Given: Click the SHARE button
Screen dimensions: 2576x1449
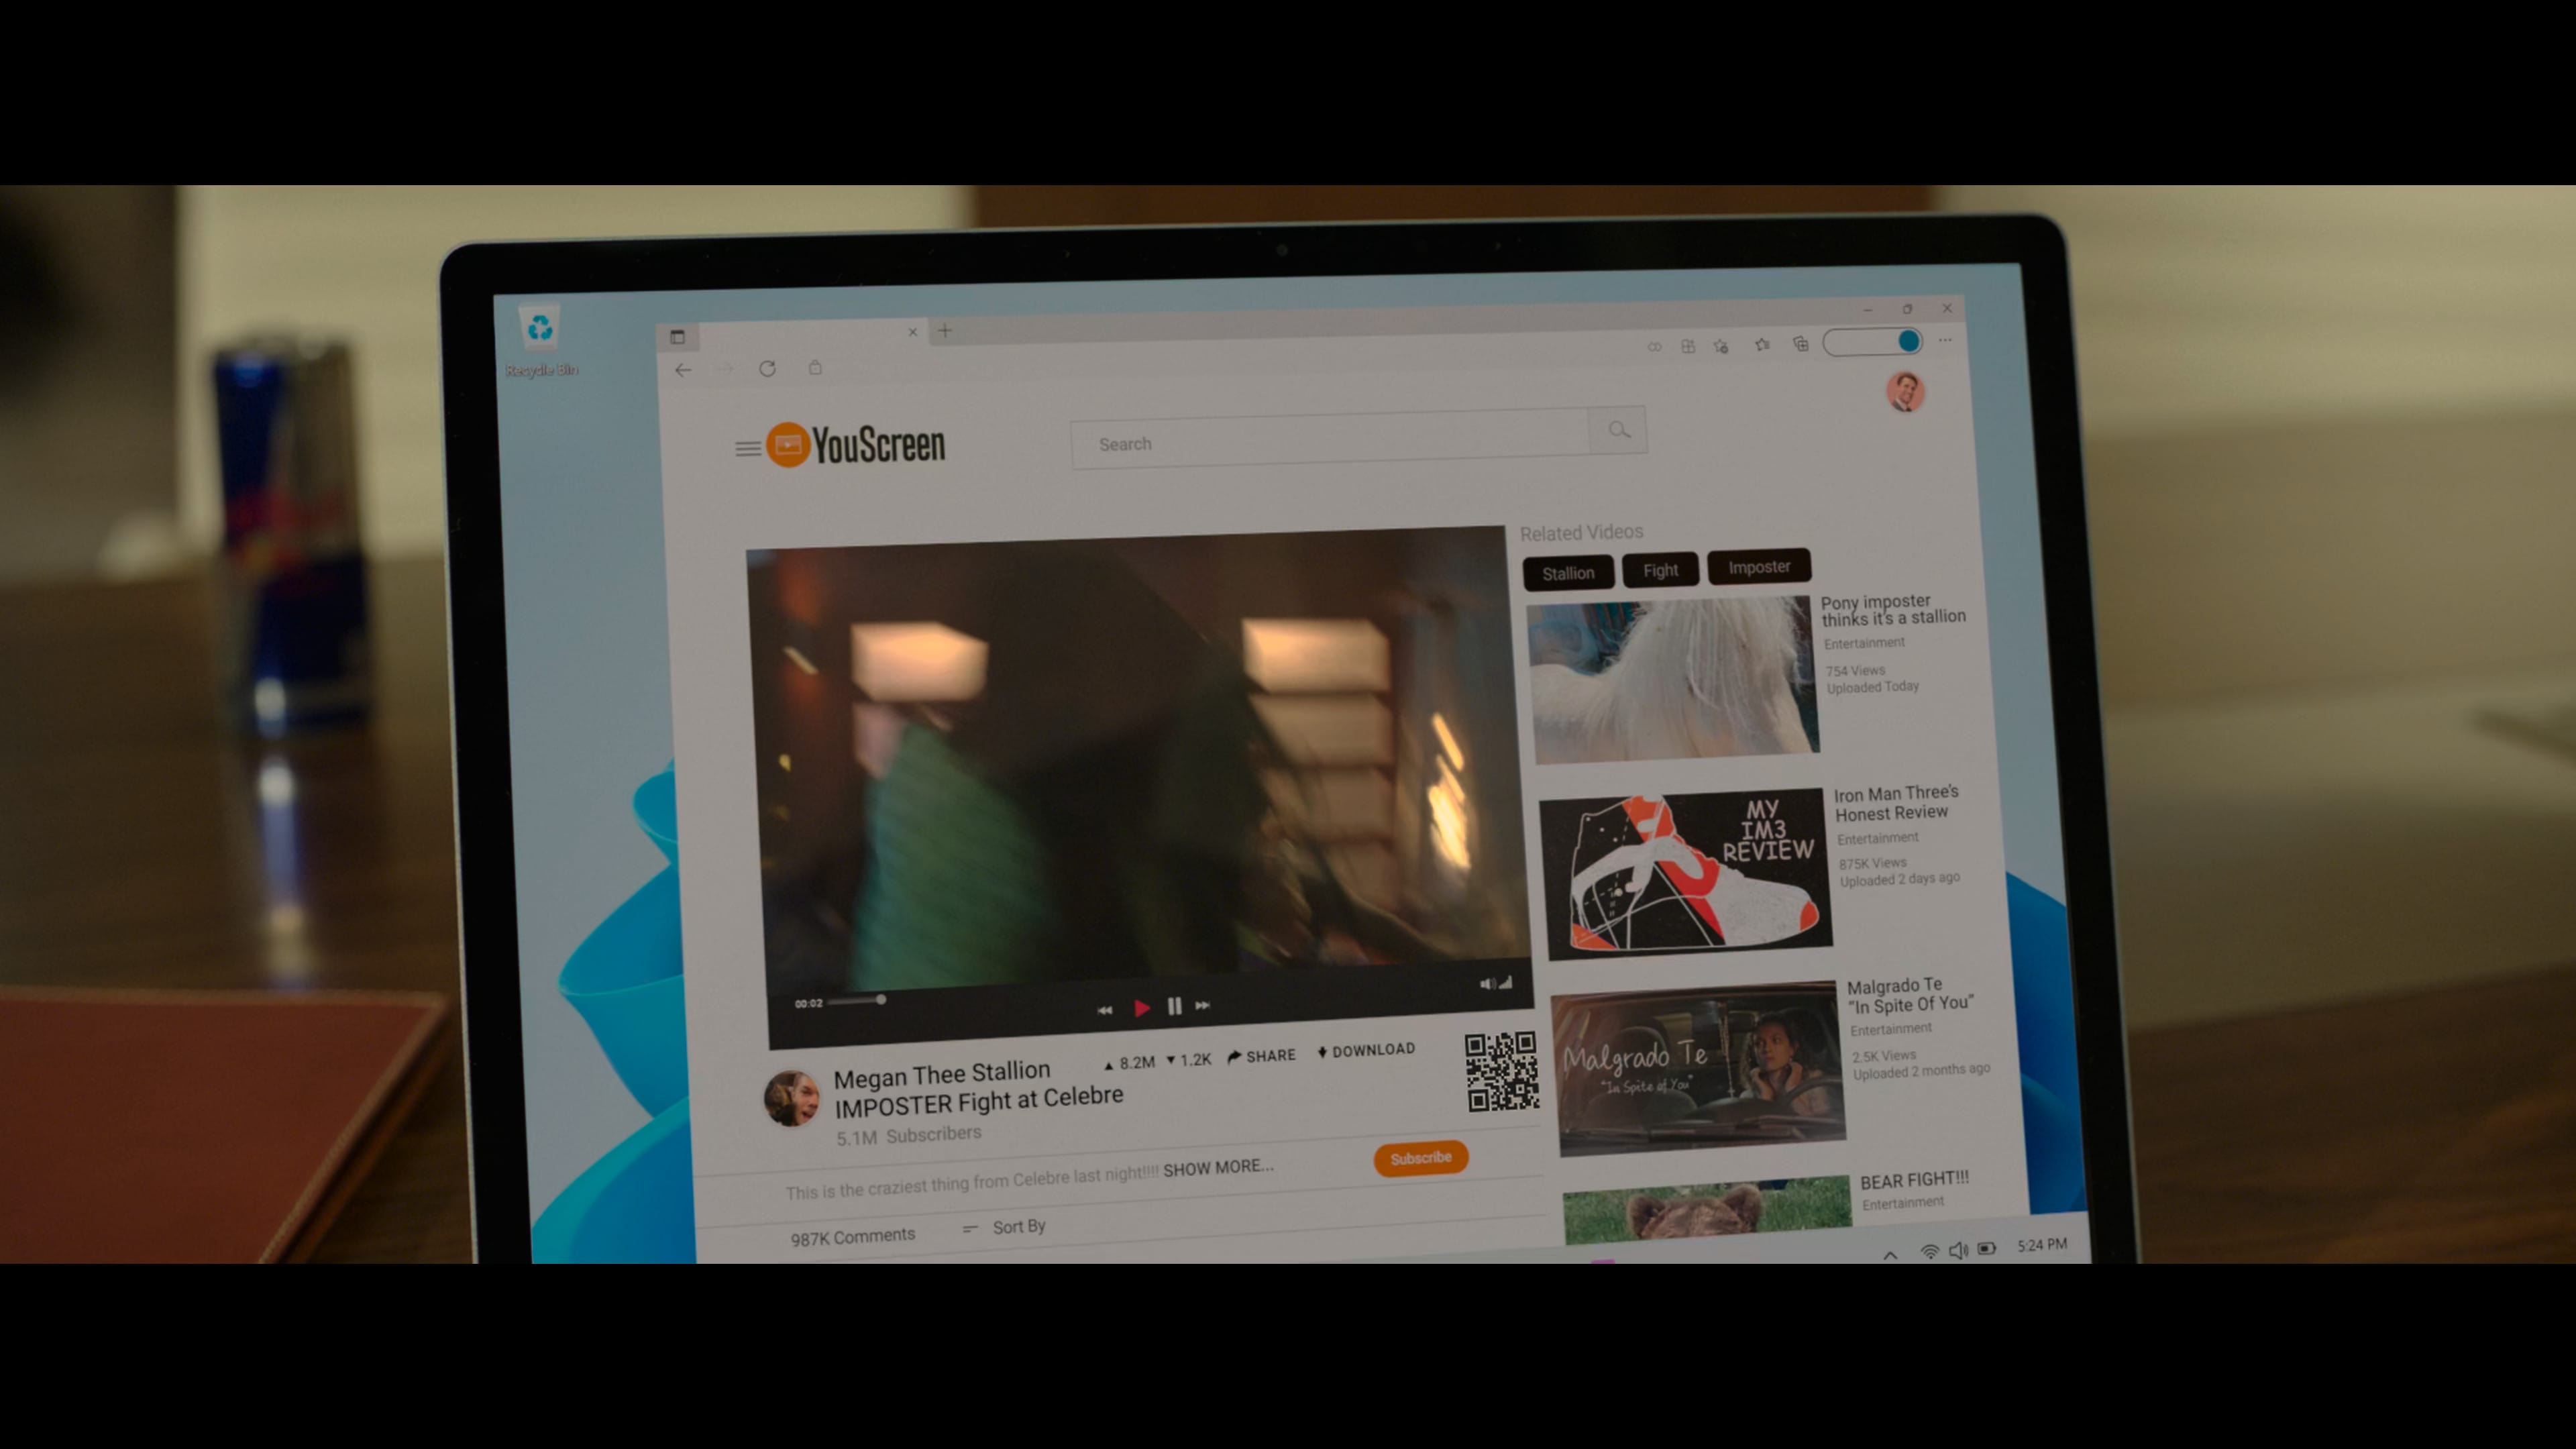Looking at the screenshot, I should point(1261,1056).
